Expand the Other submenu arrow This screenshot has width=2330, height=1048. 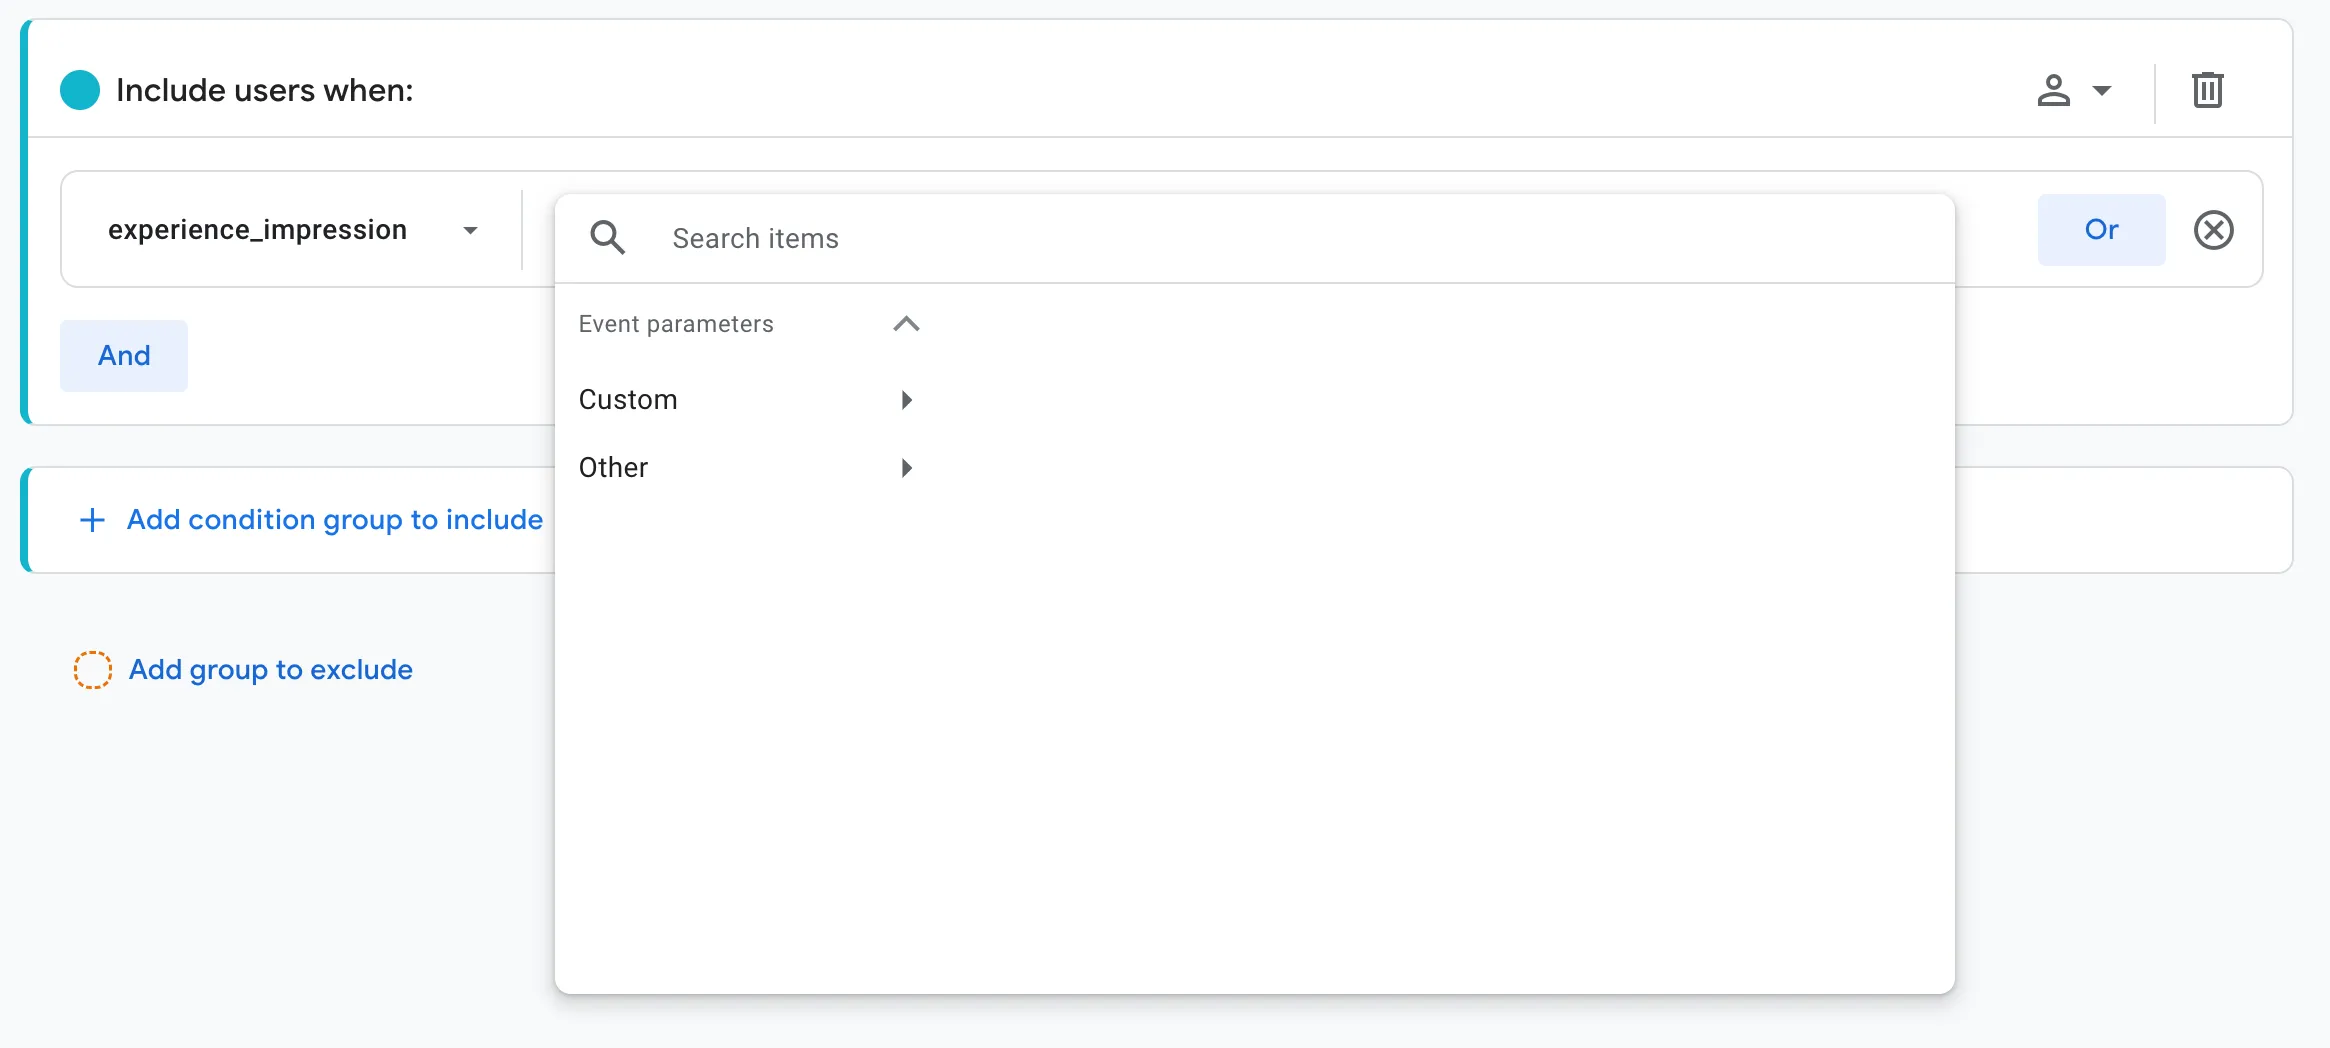point(907,468)
